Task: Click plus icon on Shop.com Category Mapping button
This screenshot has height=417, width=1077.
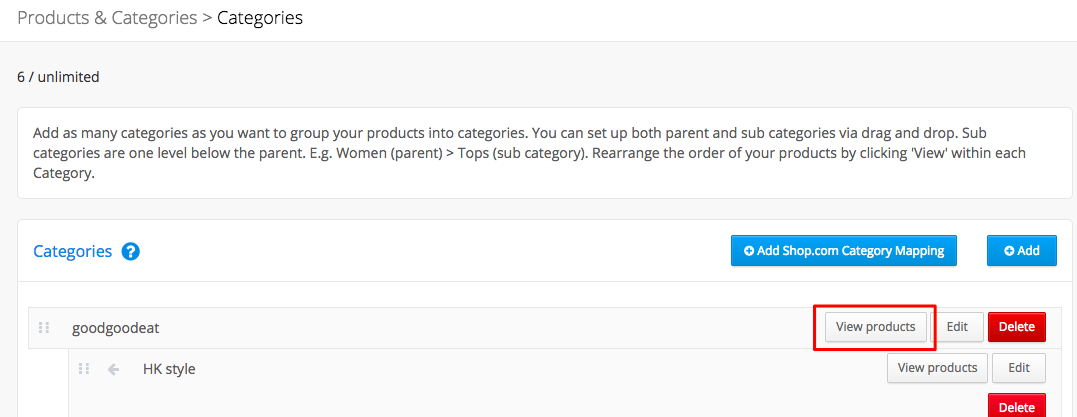Action: click(x=749, y=251)
